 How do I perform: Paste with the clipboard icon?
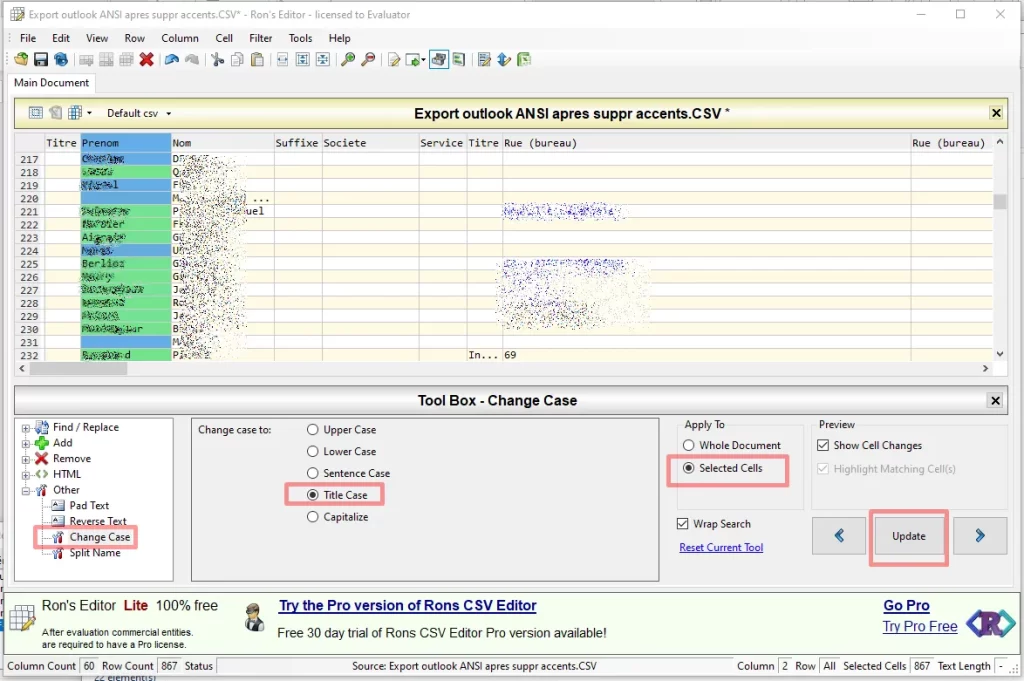[x=257, y=59]
